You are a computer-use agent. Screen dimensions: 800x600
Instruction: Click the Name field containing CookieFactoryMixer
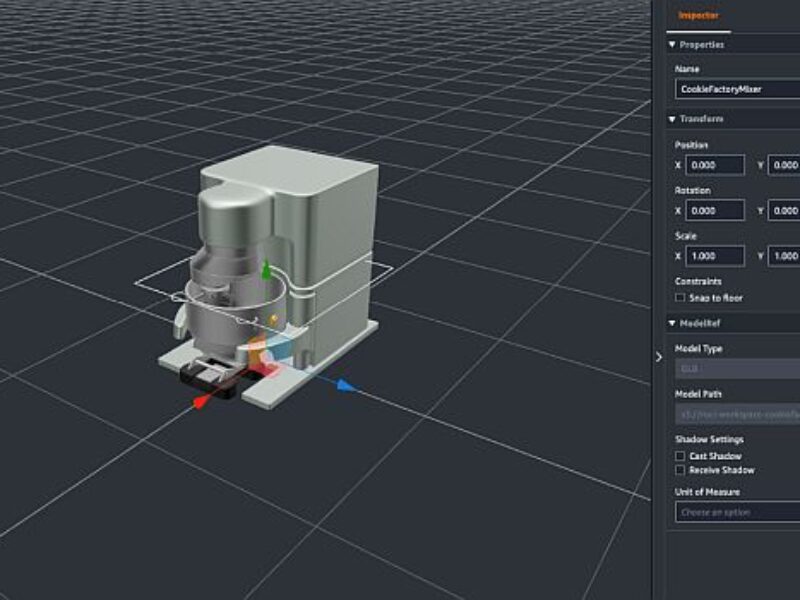tap(738, 89)
